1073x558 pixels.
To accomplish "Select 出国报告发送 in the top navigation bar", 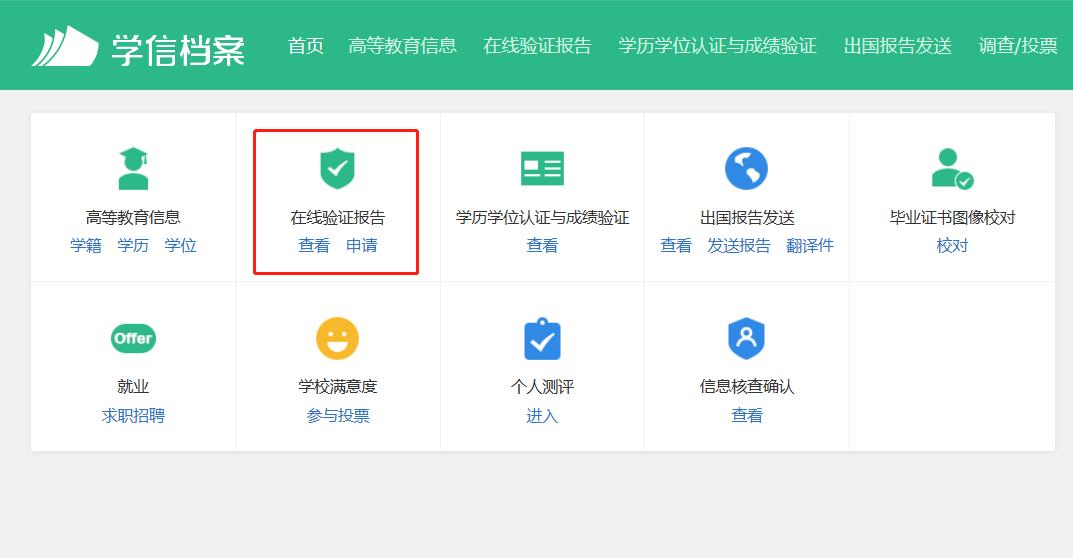I will tap(897, 46).
